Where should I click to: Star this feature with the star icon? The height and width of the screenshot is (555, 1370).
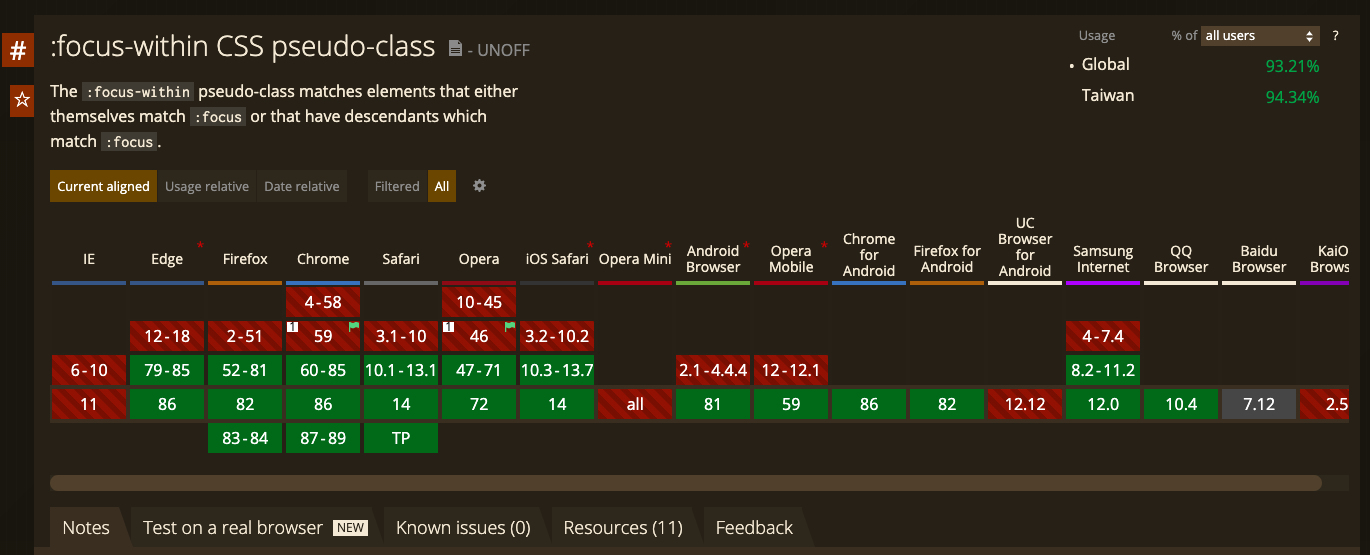[21, 101]
